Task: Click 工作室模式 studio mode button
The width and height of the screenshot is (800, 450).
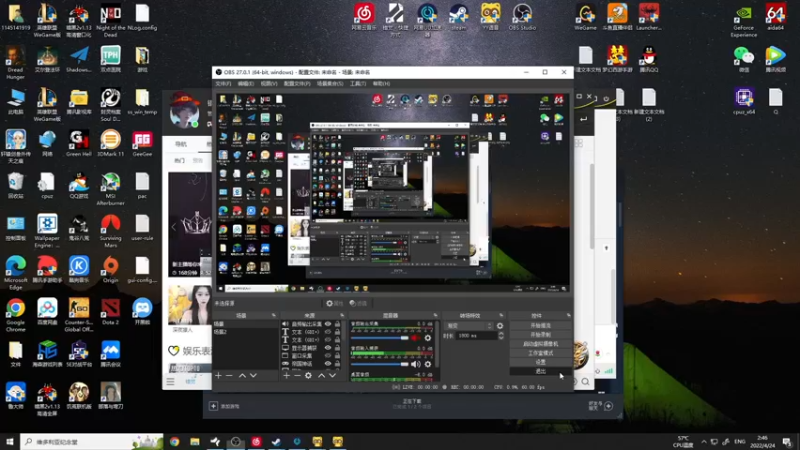Action: 540,353
